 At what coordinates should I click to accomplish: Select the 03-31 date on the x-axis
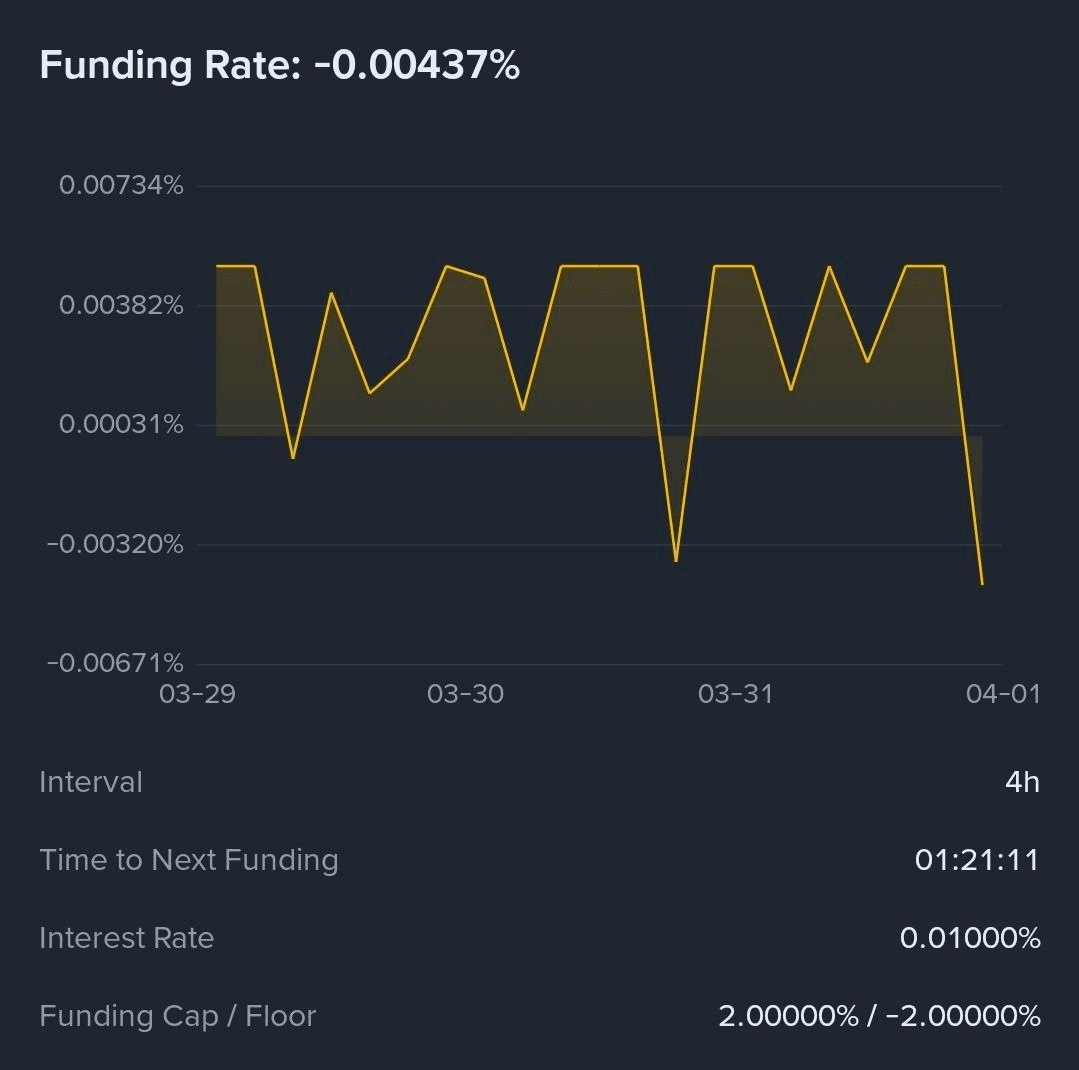735,694
